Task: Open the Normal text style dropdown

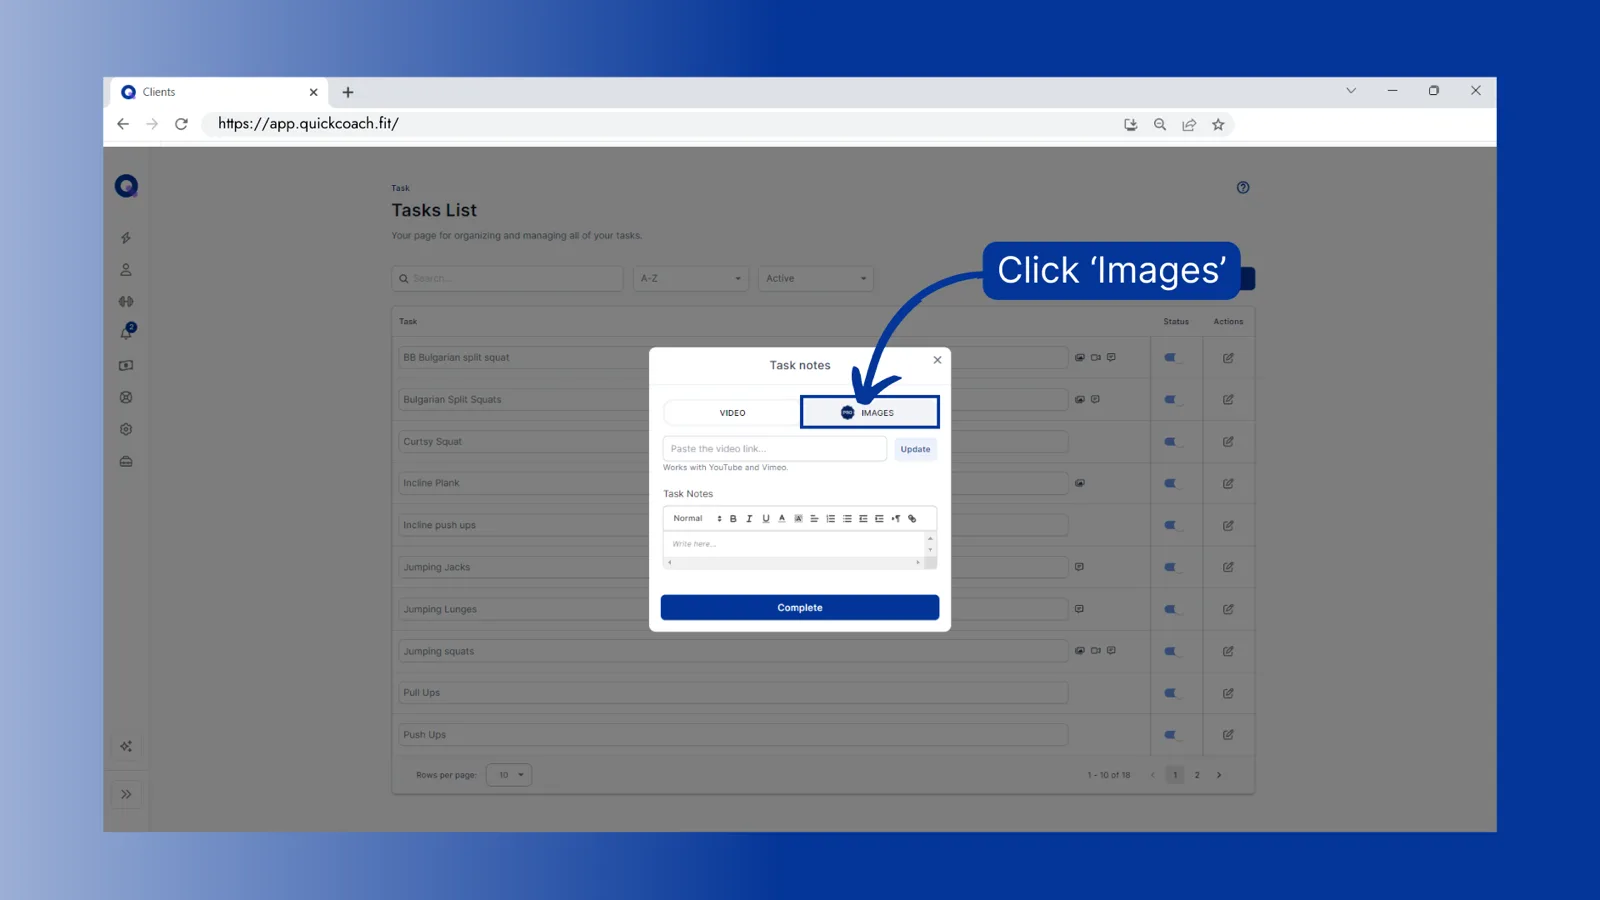Action: point(696,518)
